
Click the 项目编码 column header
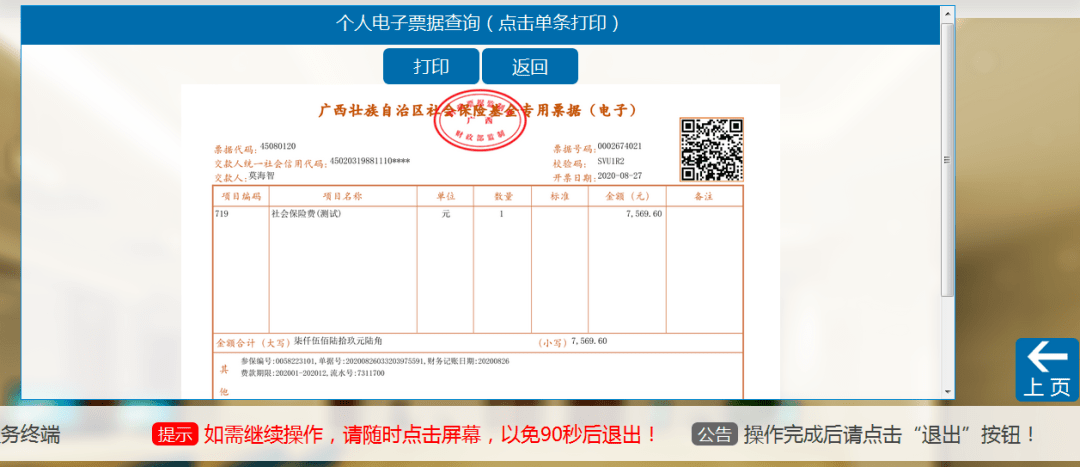pos(240,196)
